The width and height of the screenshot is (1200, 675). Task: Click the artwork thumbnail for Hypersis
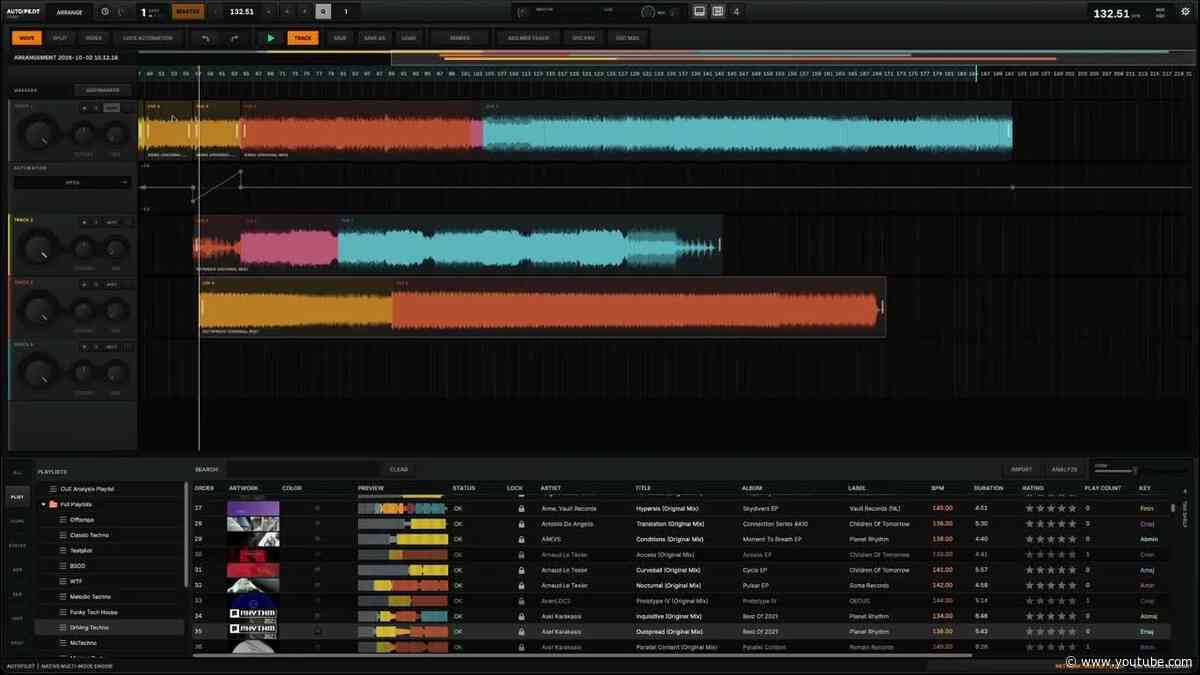tap(253, 509)
